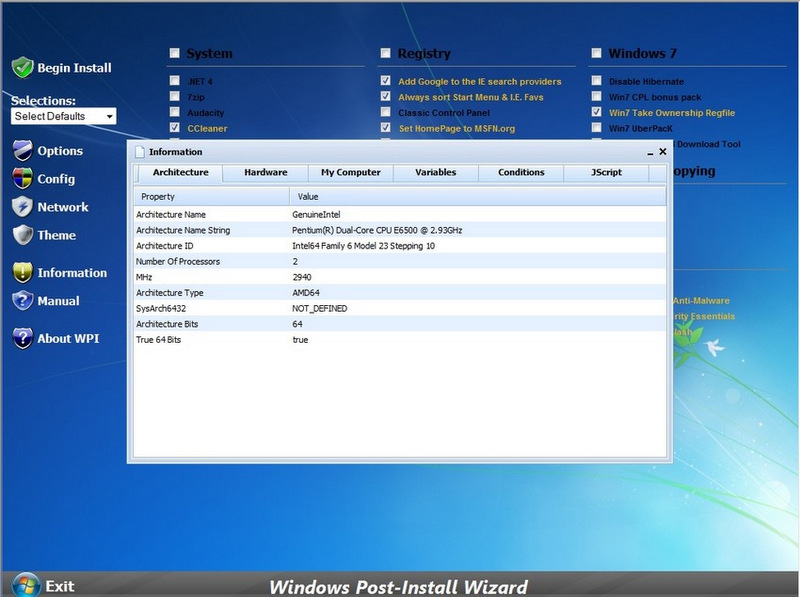The width and height of the screenshot is (800, 597).
Task: Enable the Disable Hibernate checkbox
Action: (x=596, y=81)
